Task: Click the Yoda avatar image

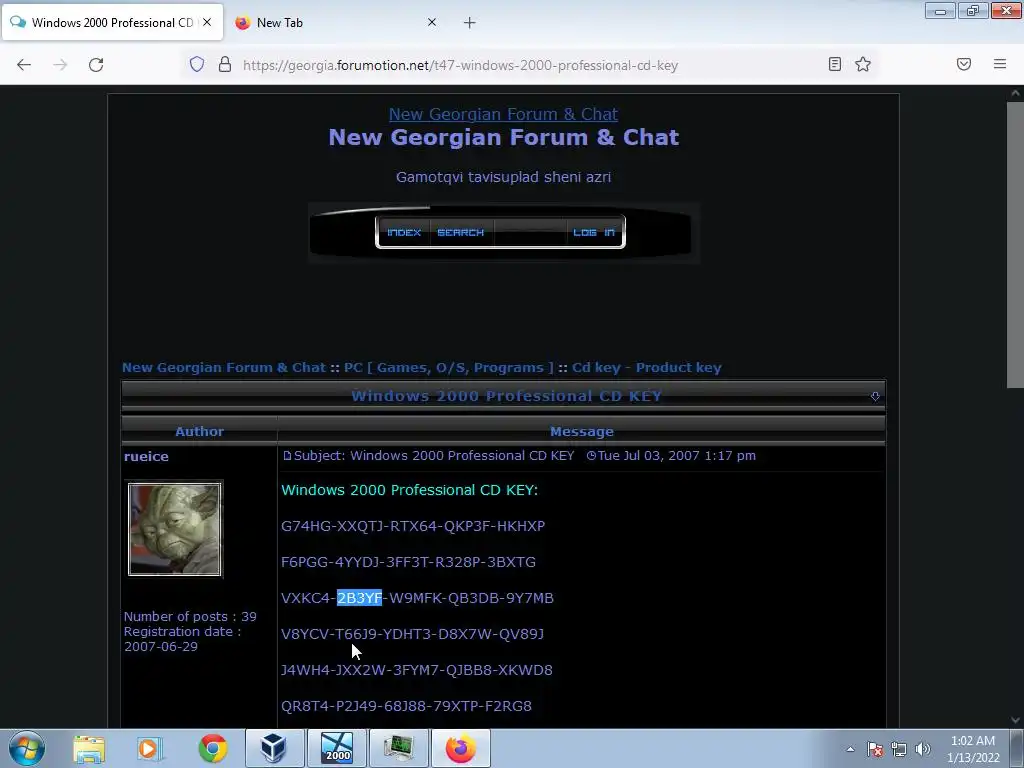Action: (174, 529)
